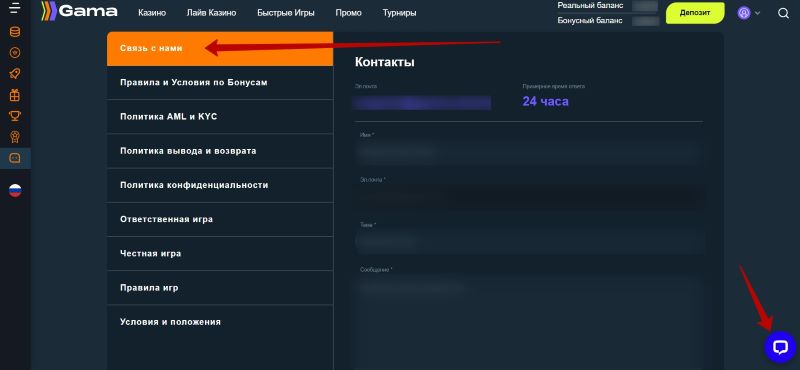
Task: Click the Депозит button
Action: click(695, 13)
